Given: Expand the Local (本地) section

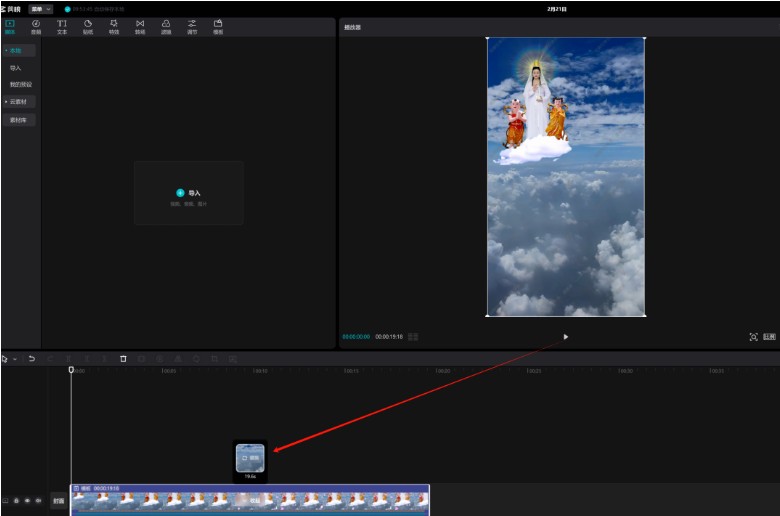Looking at the screenshot, I should (x=15, y=50).
